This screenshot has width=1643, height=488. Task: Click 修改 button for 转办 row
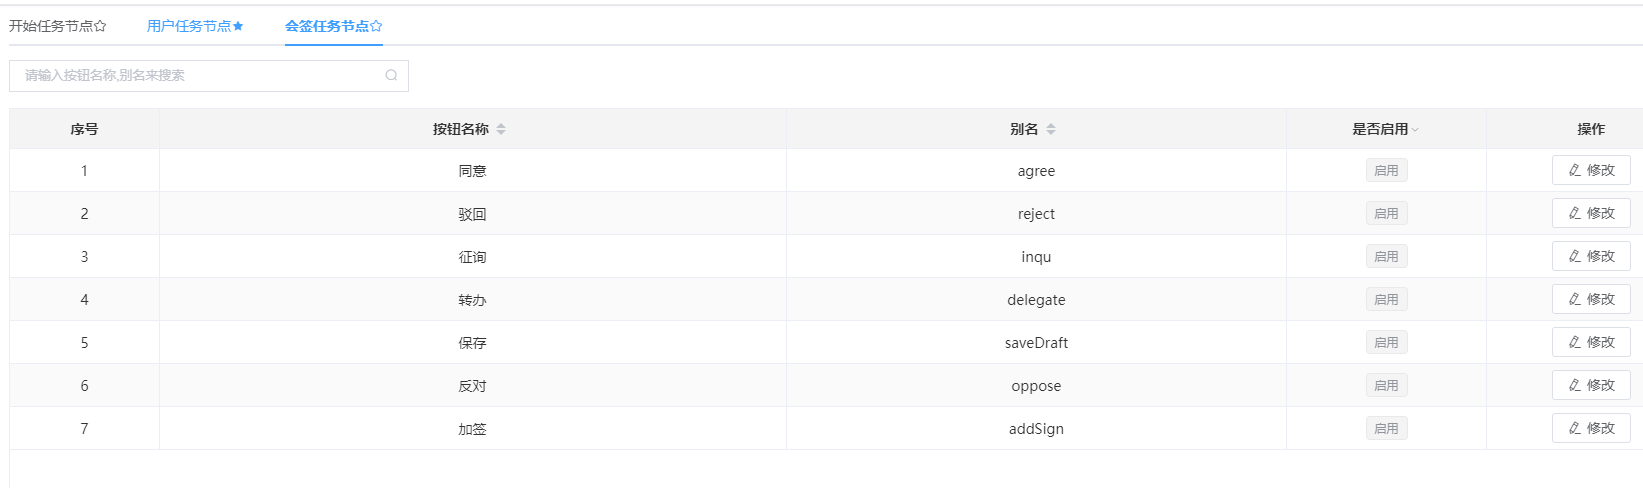pos(1591,299)
